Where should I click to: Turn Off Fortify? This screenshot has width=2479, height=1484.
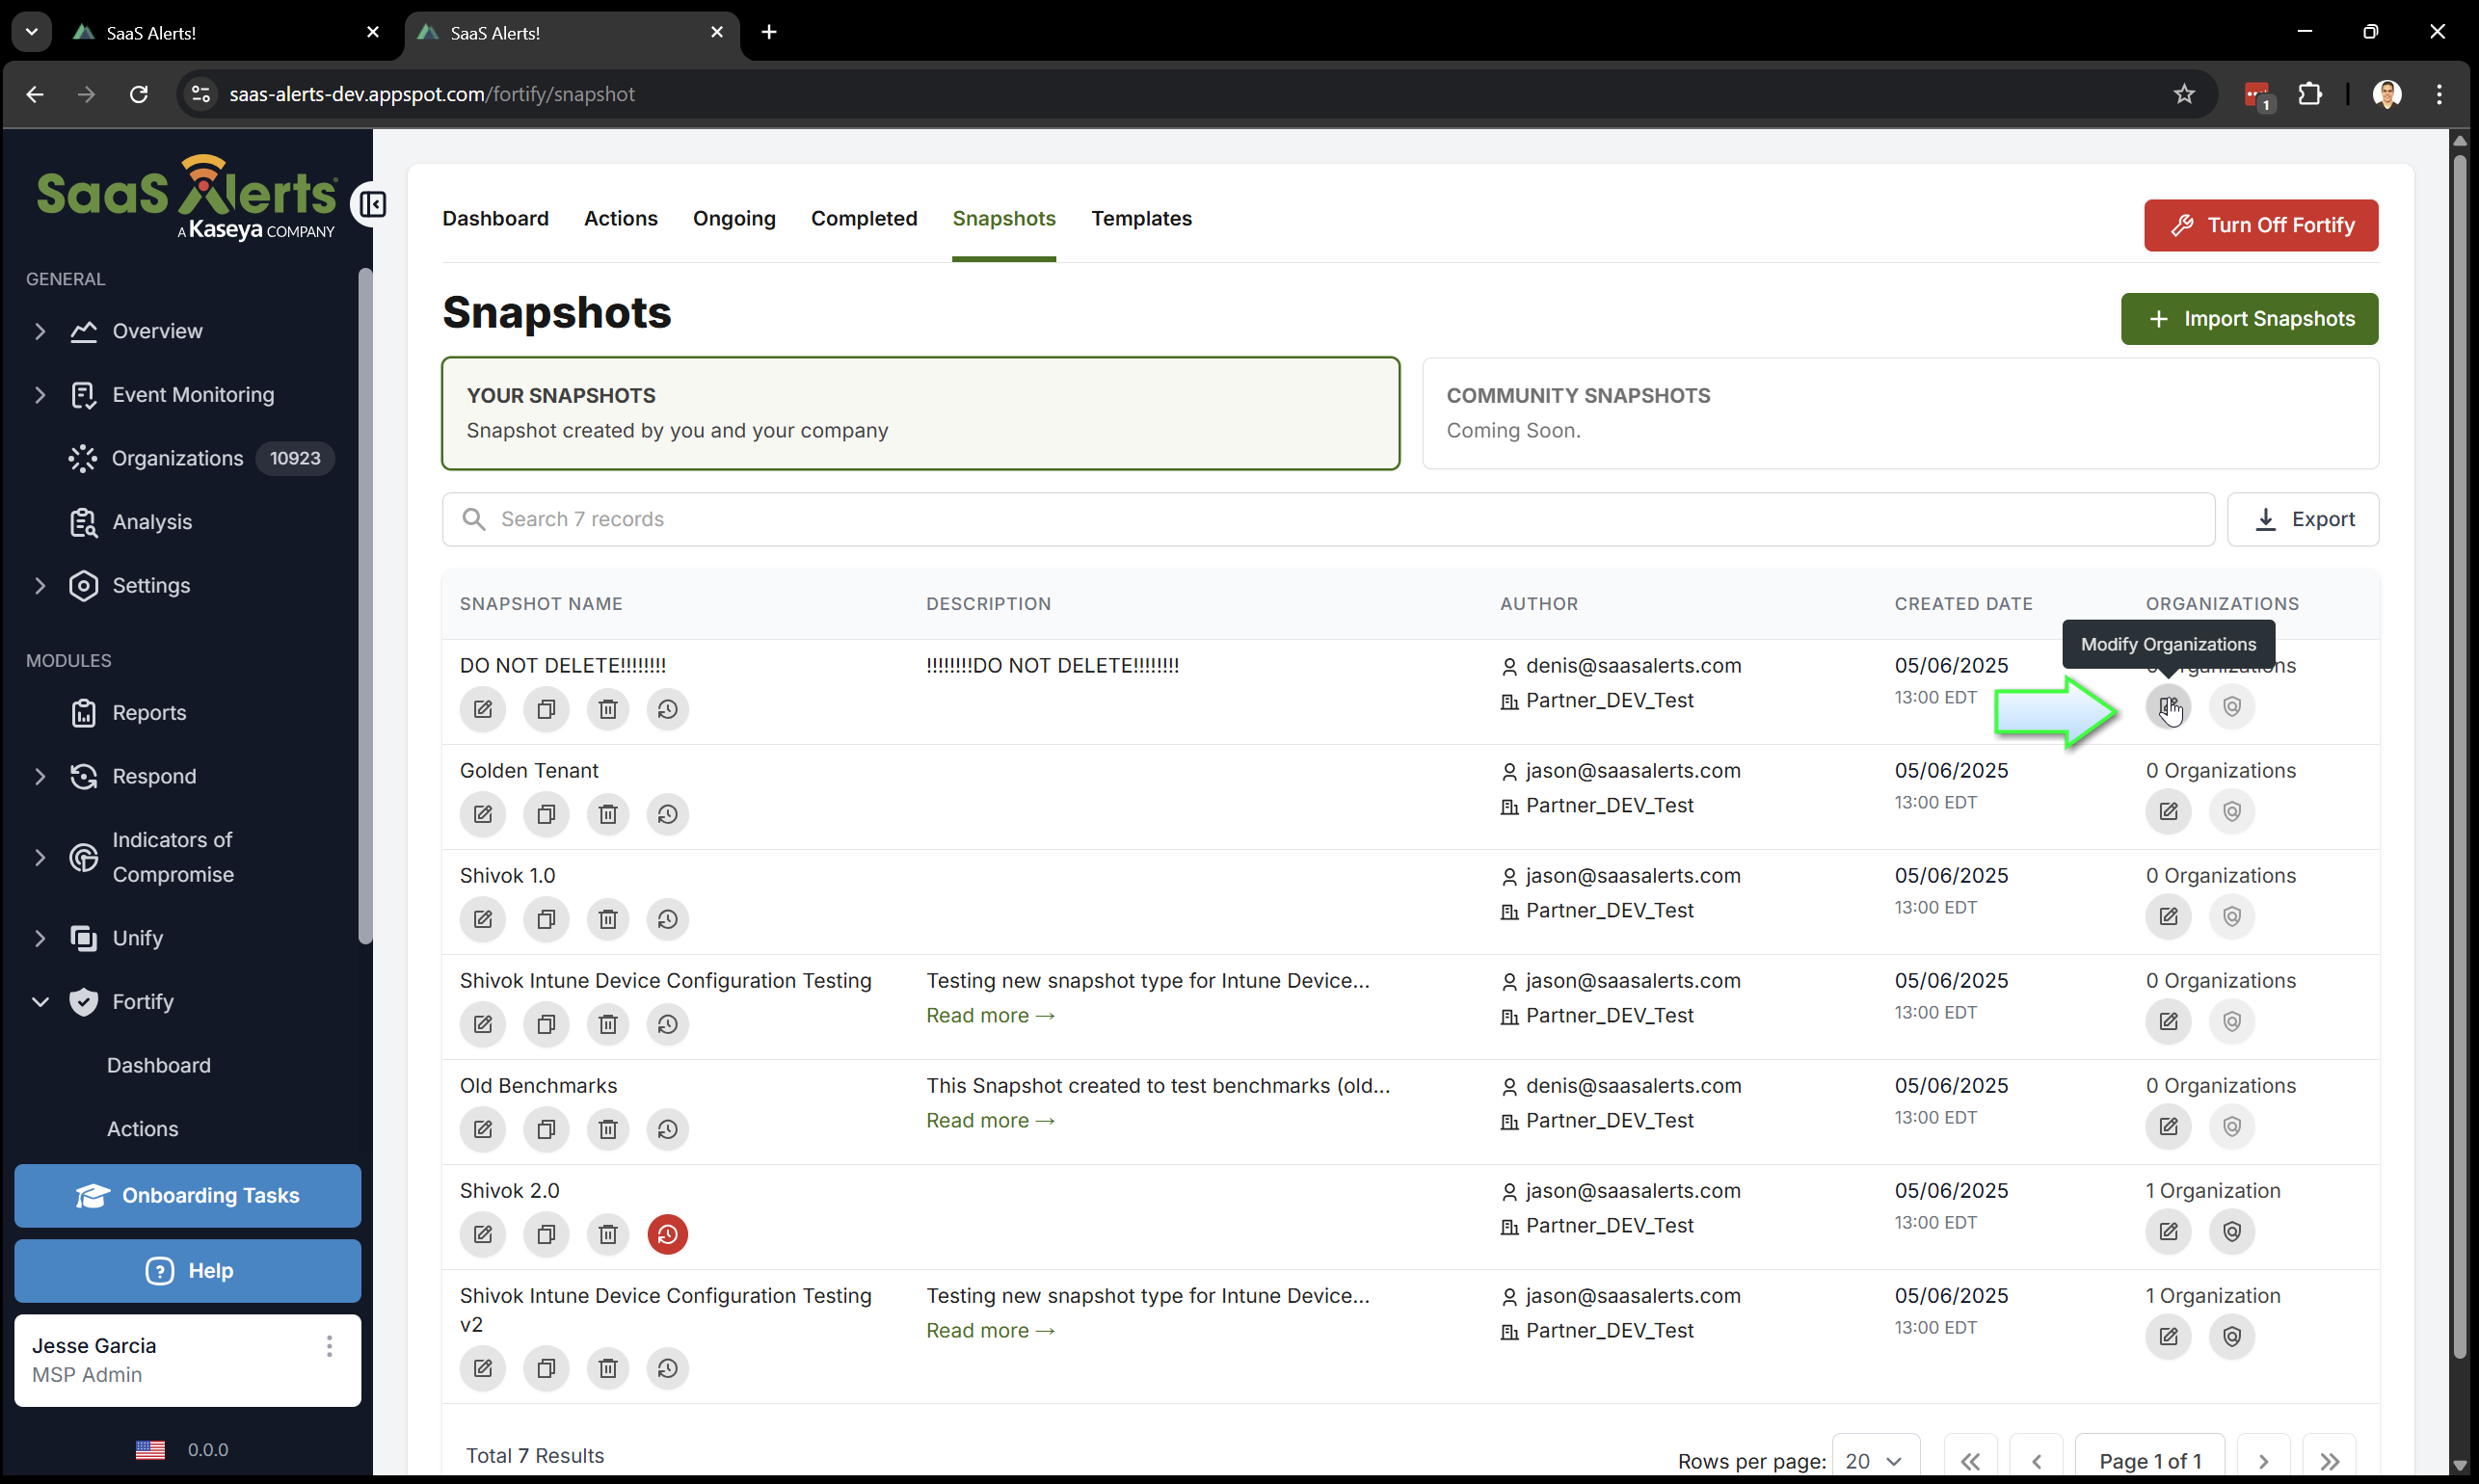click(2260, 225)
